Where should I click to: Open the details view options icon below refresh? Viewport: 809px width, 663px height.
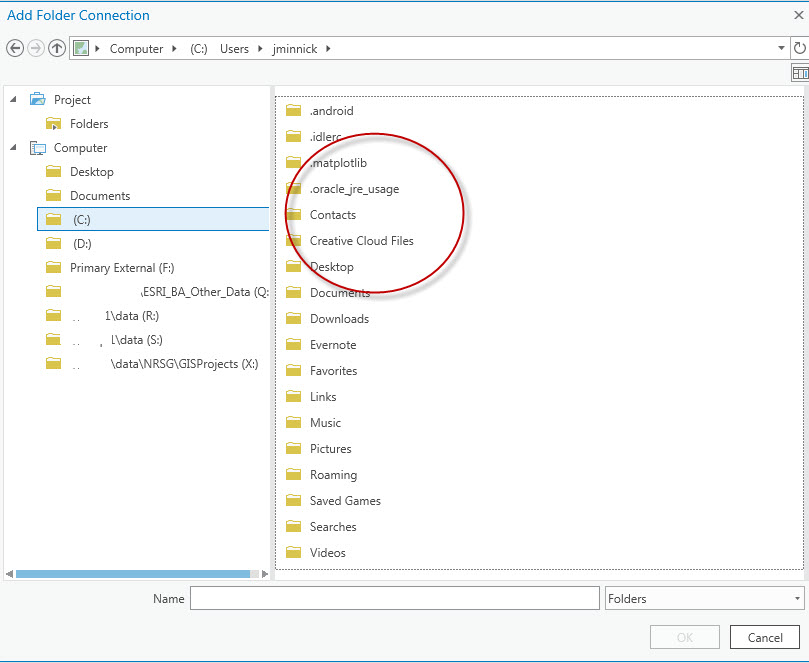point(799,72)
